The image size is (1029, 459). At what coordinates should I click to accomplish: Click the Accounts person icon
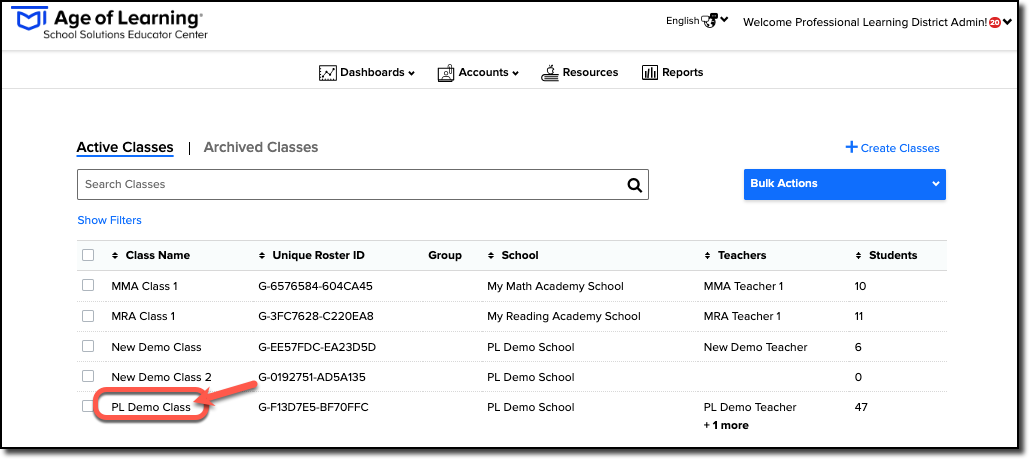pyautogui.click(x=446, y=73)
